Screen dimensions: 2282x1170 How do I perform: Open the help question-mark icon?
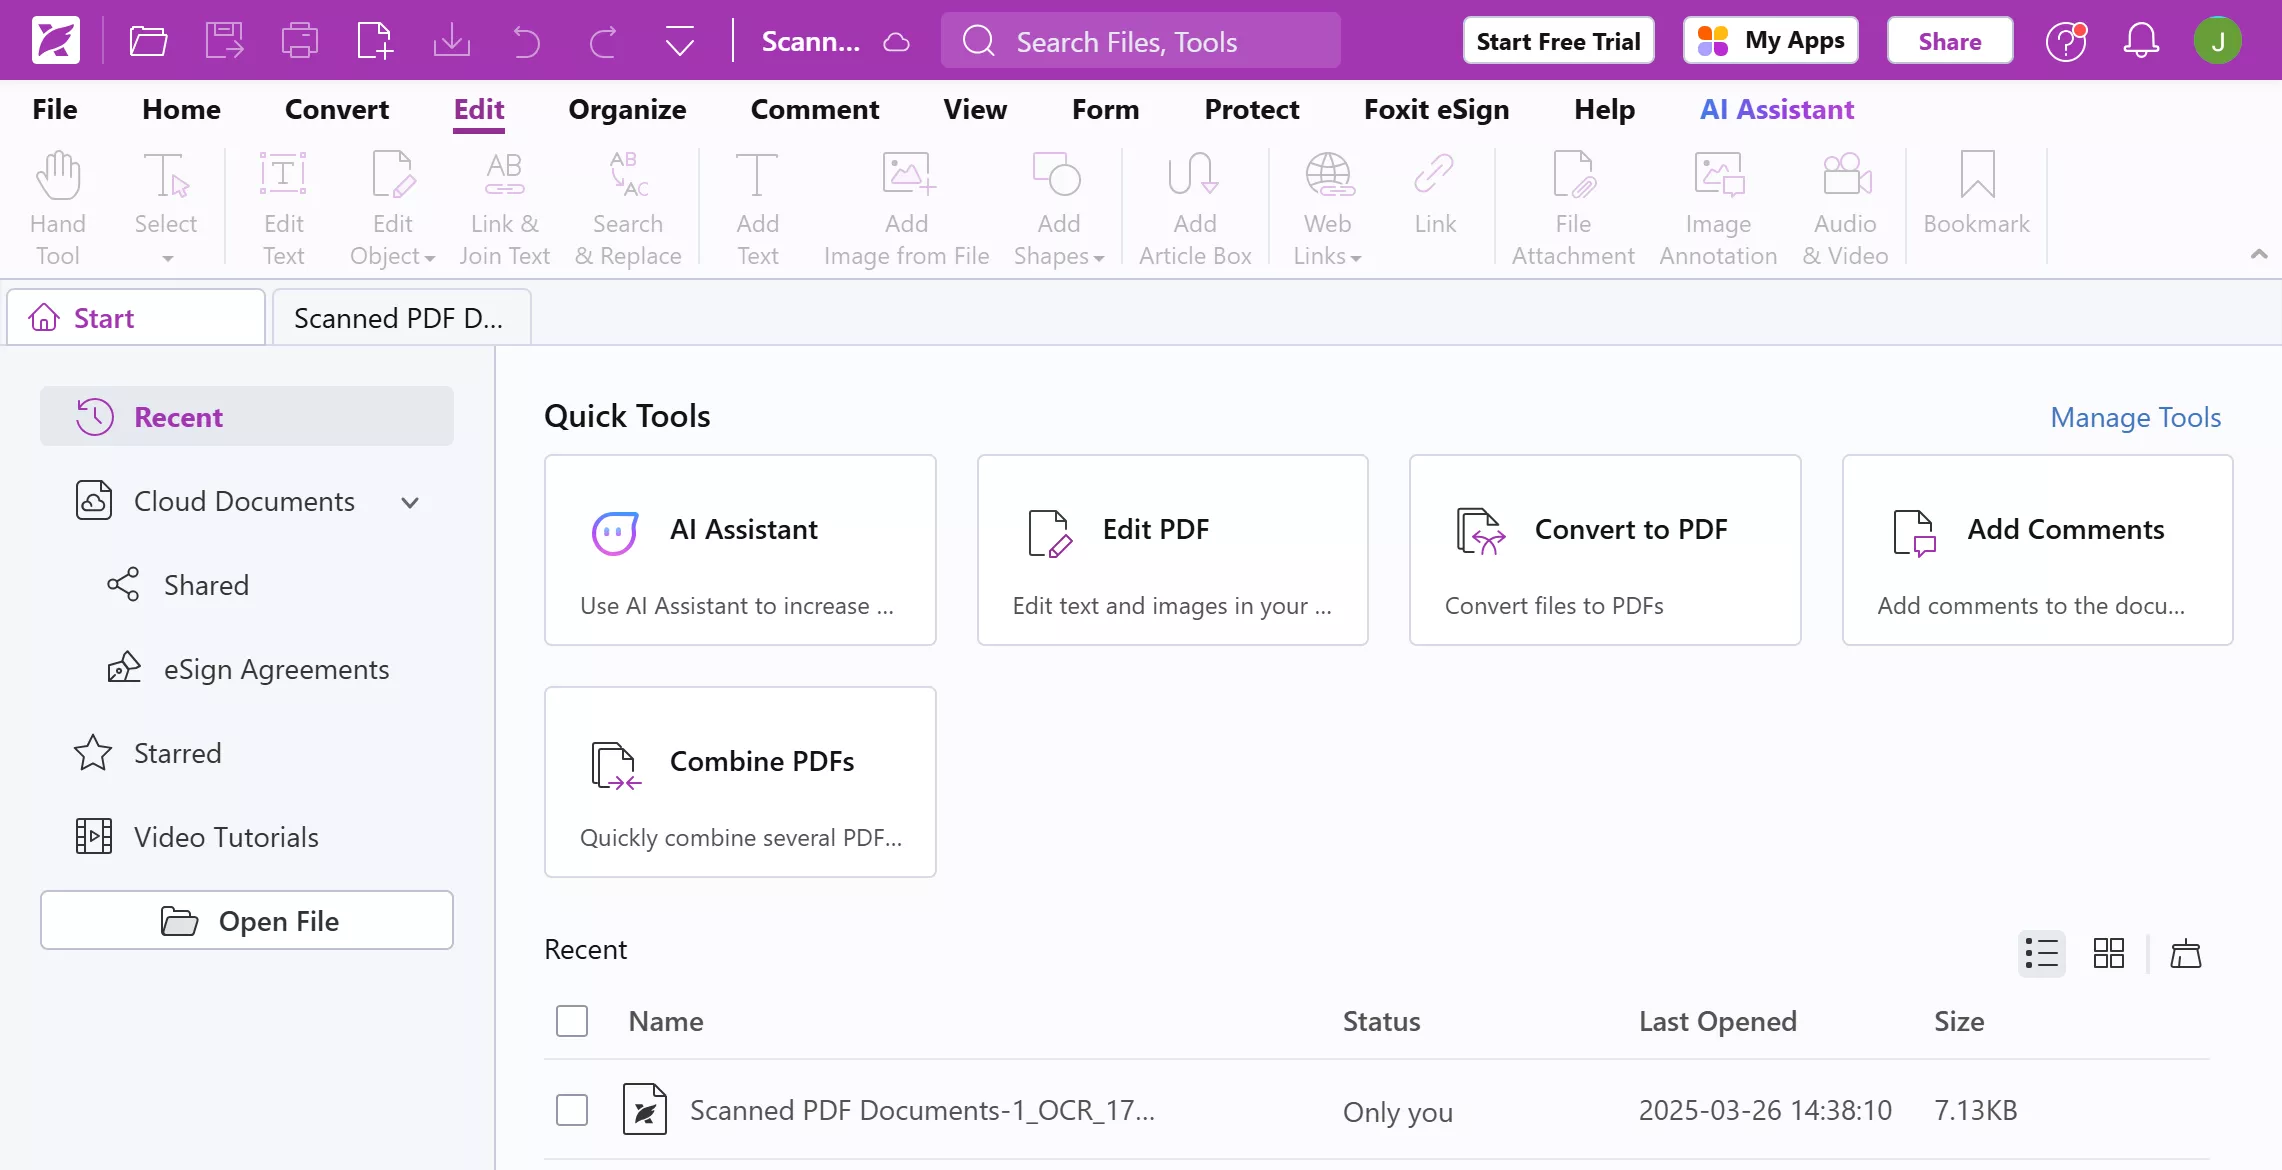point(2066,41)
